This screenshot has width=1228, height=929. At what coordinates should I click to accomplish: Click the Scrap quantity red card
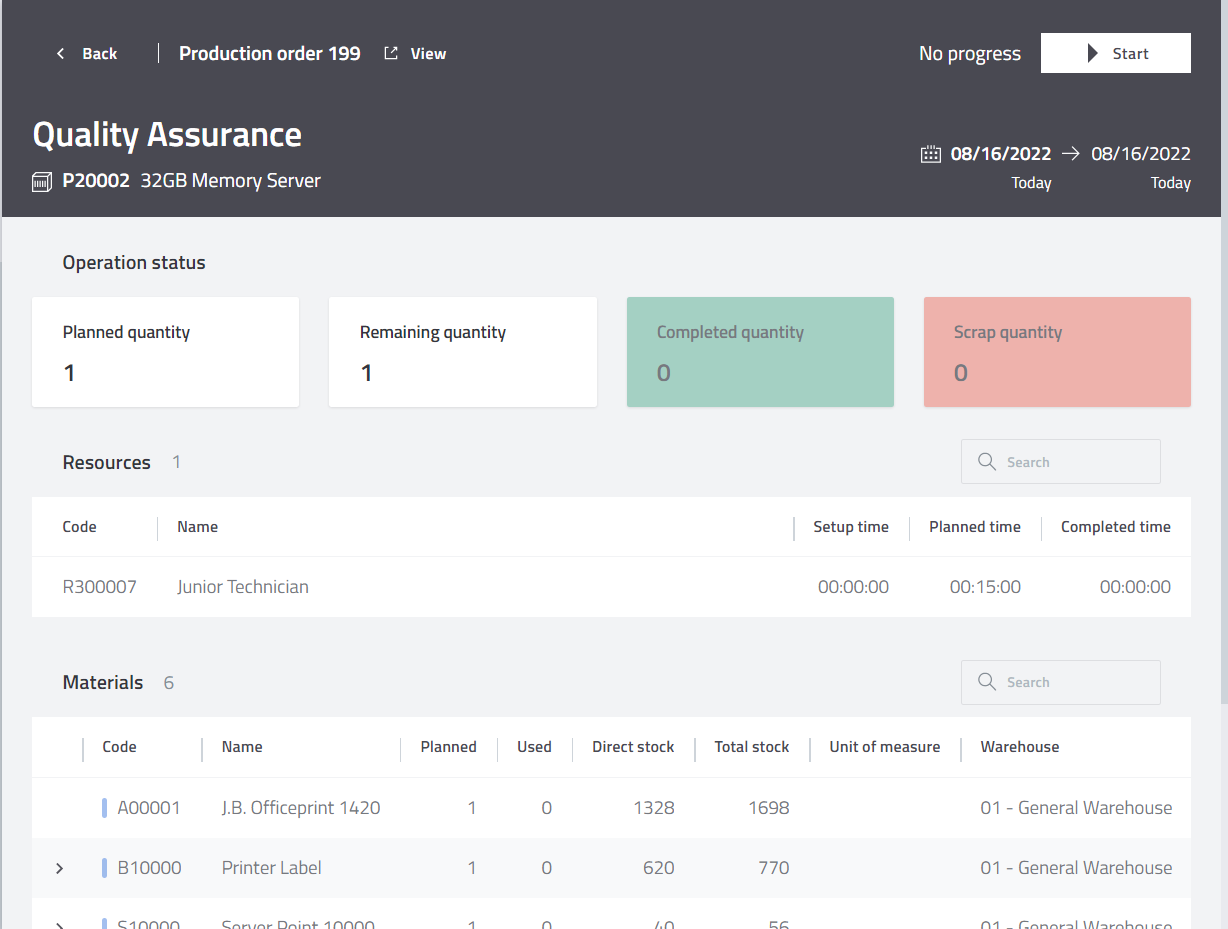1057,352
